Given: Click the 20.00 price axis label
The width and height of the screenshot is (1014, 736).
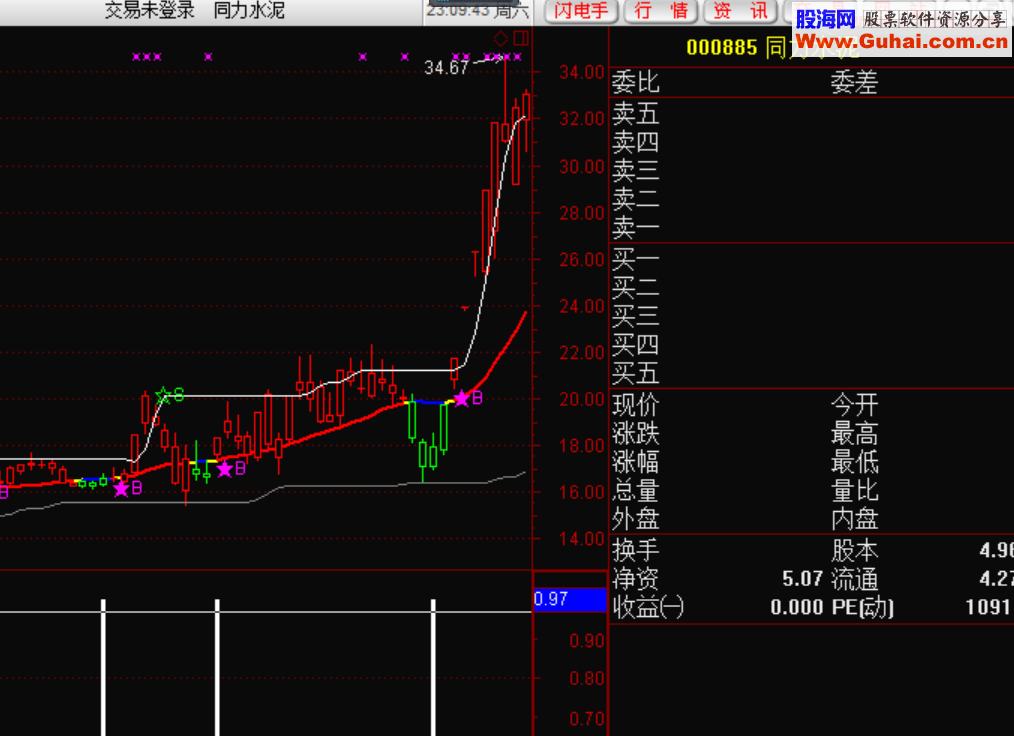Looking at the screenshot, I should 581,399.
